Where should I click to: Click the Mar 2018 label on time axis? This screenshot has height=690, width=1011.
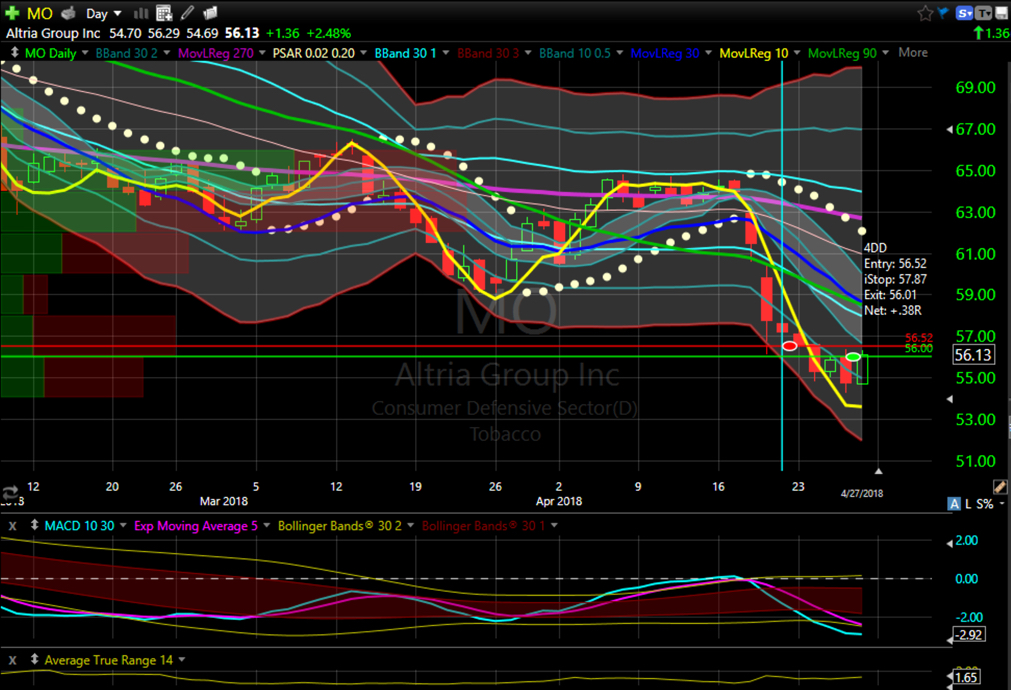tap(224, 501)
